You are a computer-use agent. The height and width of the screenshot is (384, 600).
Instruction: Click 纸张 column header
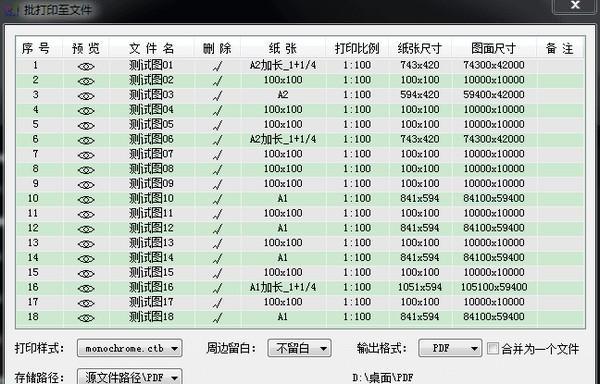(x=283, y=48)
